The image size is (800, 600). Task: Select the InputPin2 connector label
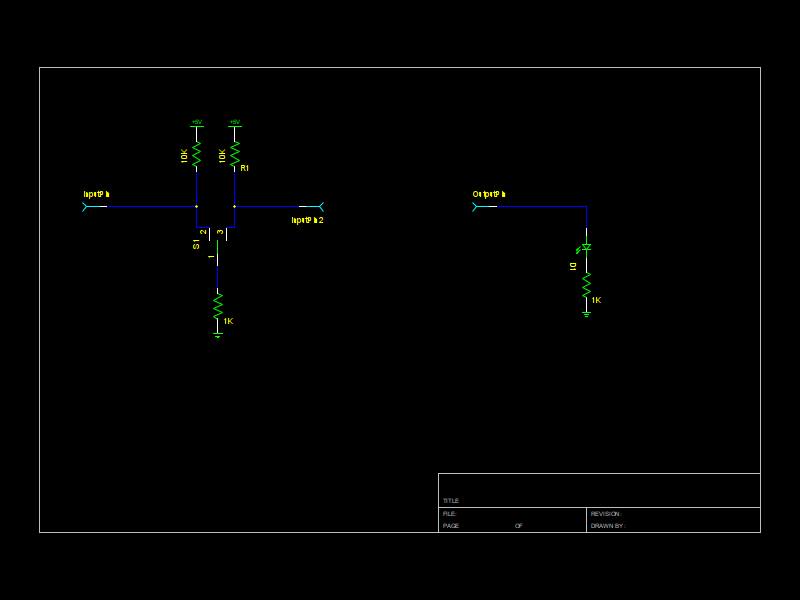coord(308,218)
